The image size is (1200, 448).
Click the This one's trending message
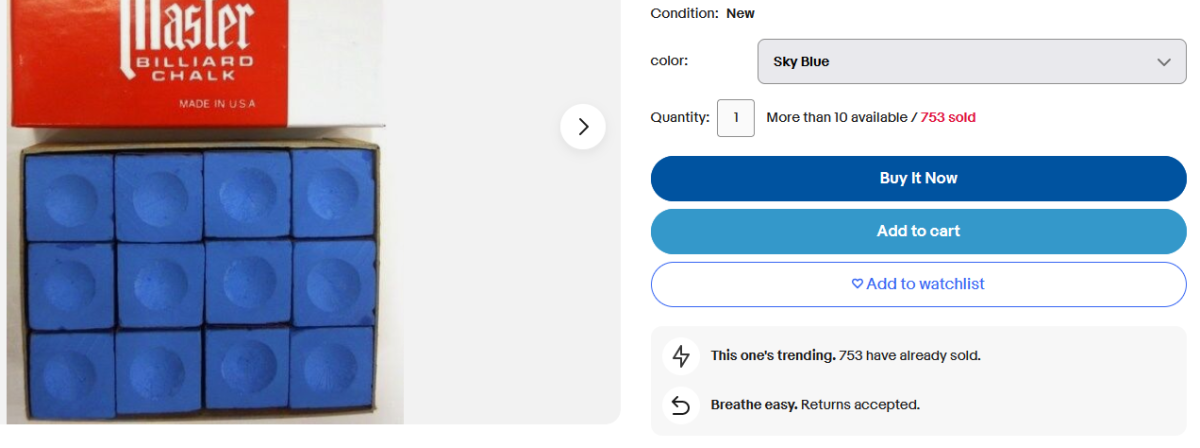click(x=845, y=356)
